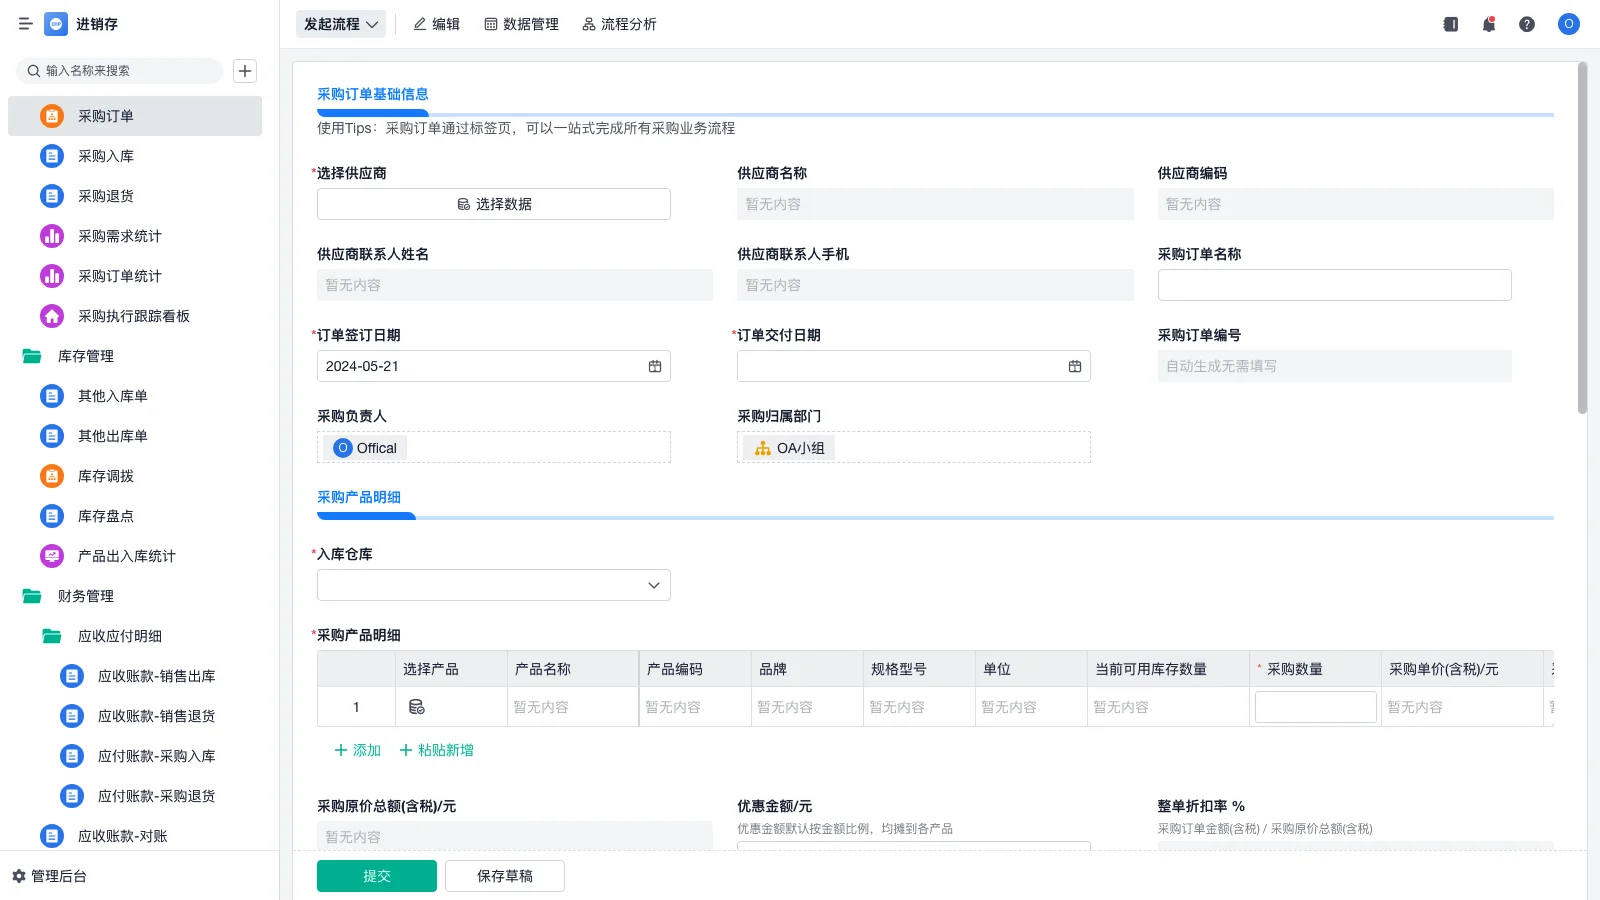Screen dimensions: 1600x900
Task: Open 库存盘点 form icon
Action: [52, 516]
